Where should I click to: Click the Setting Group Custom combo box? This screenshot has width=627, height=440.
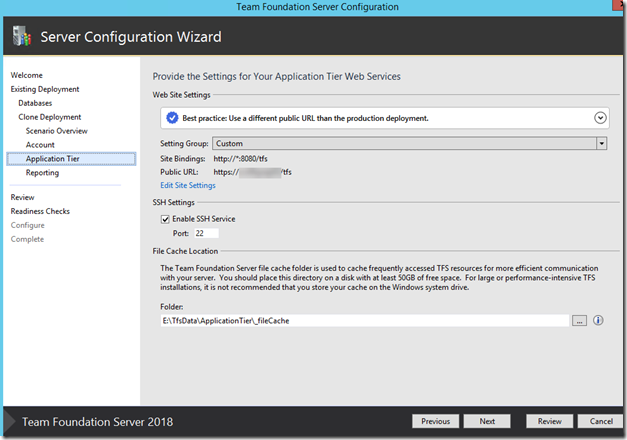(409, 143)
